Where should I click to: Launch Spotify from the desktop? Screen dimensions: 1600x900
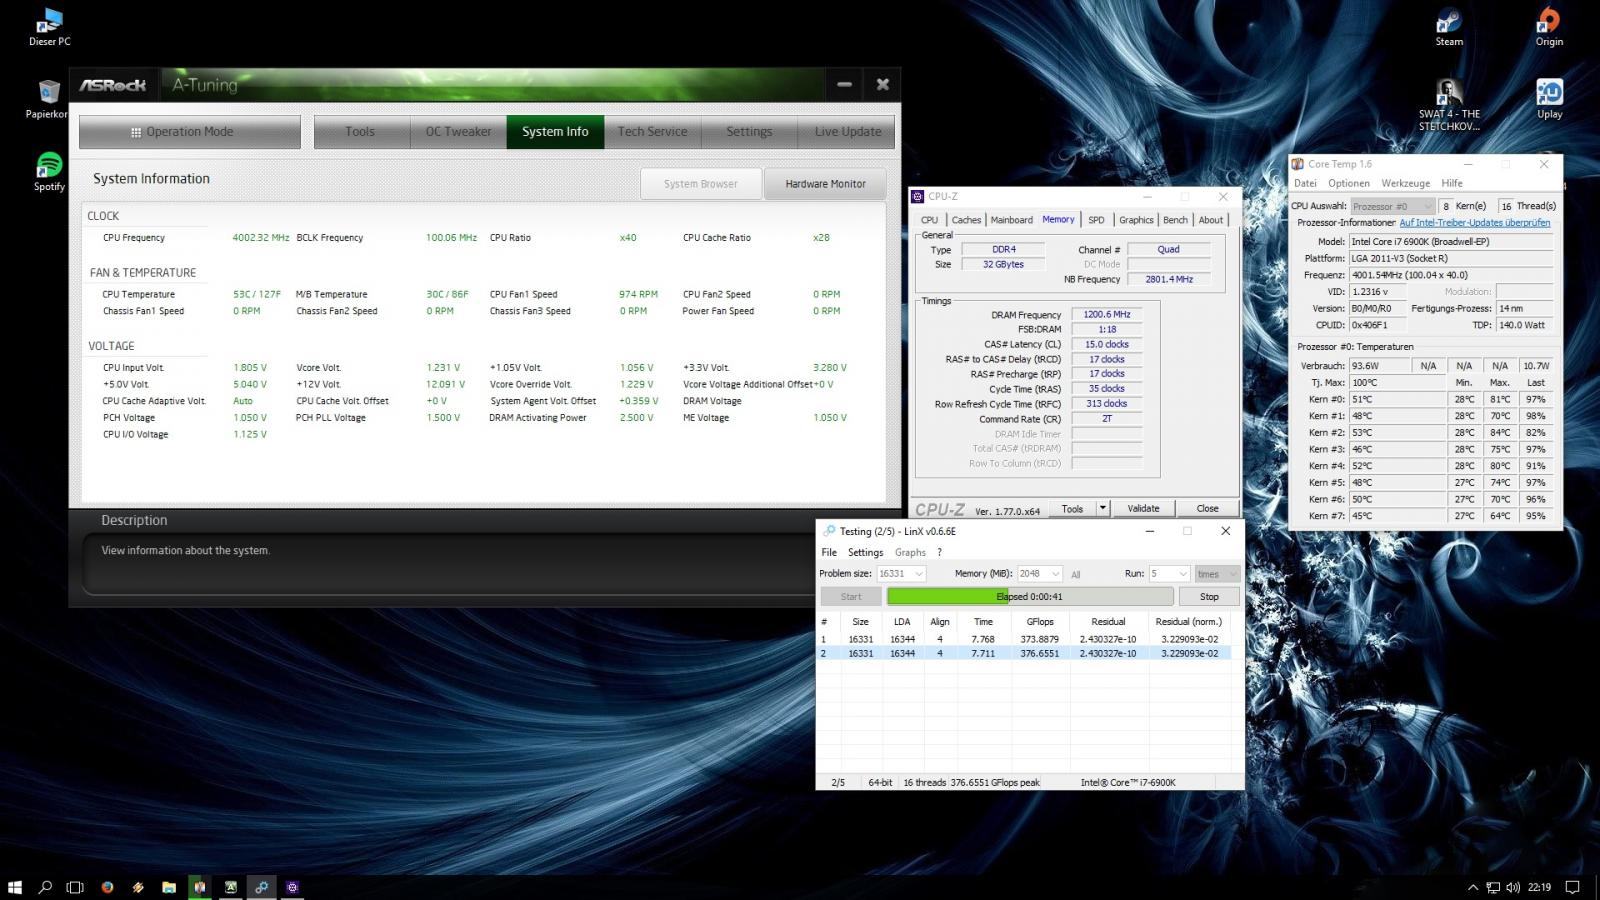(x=49, y=171)
